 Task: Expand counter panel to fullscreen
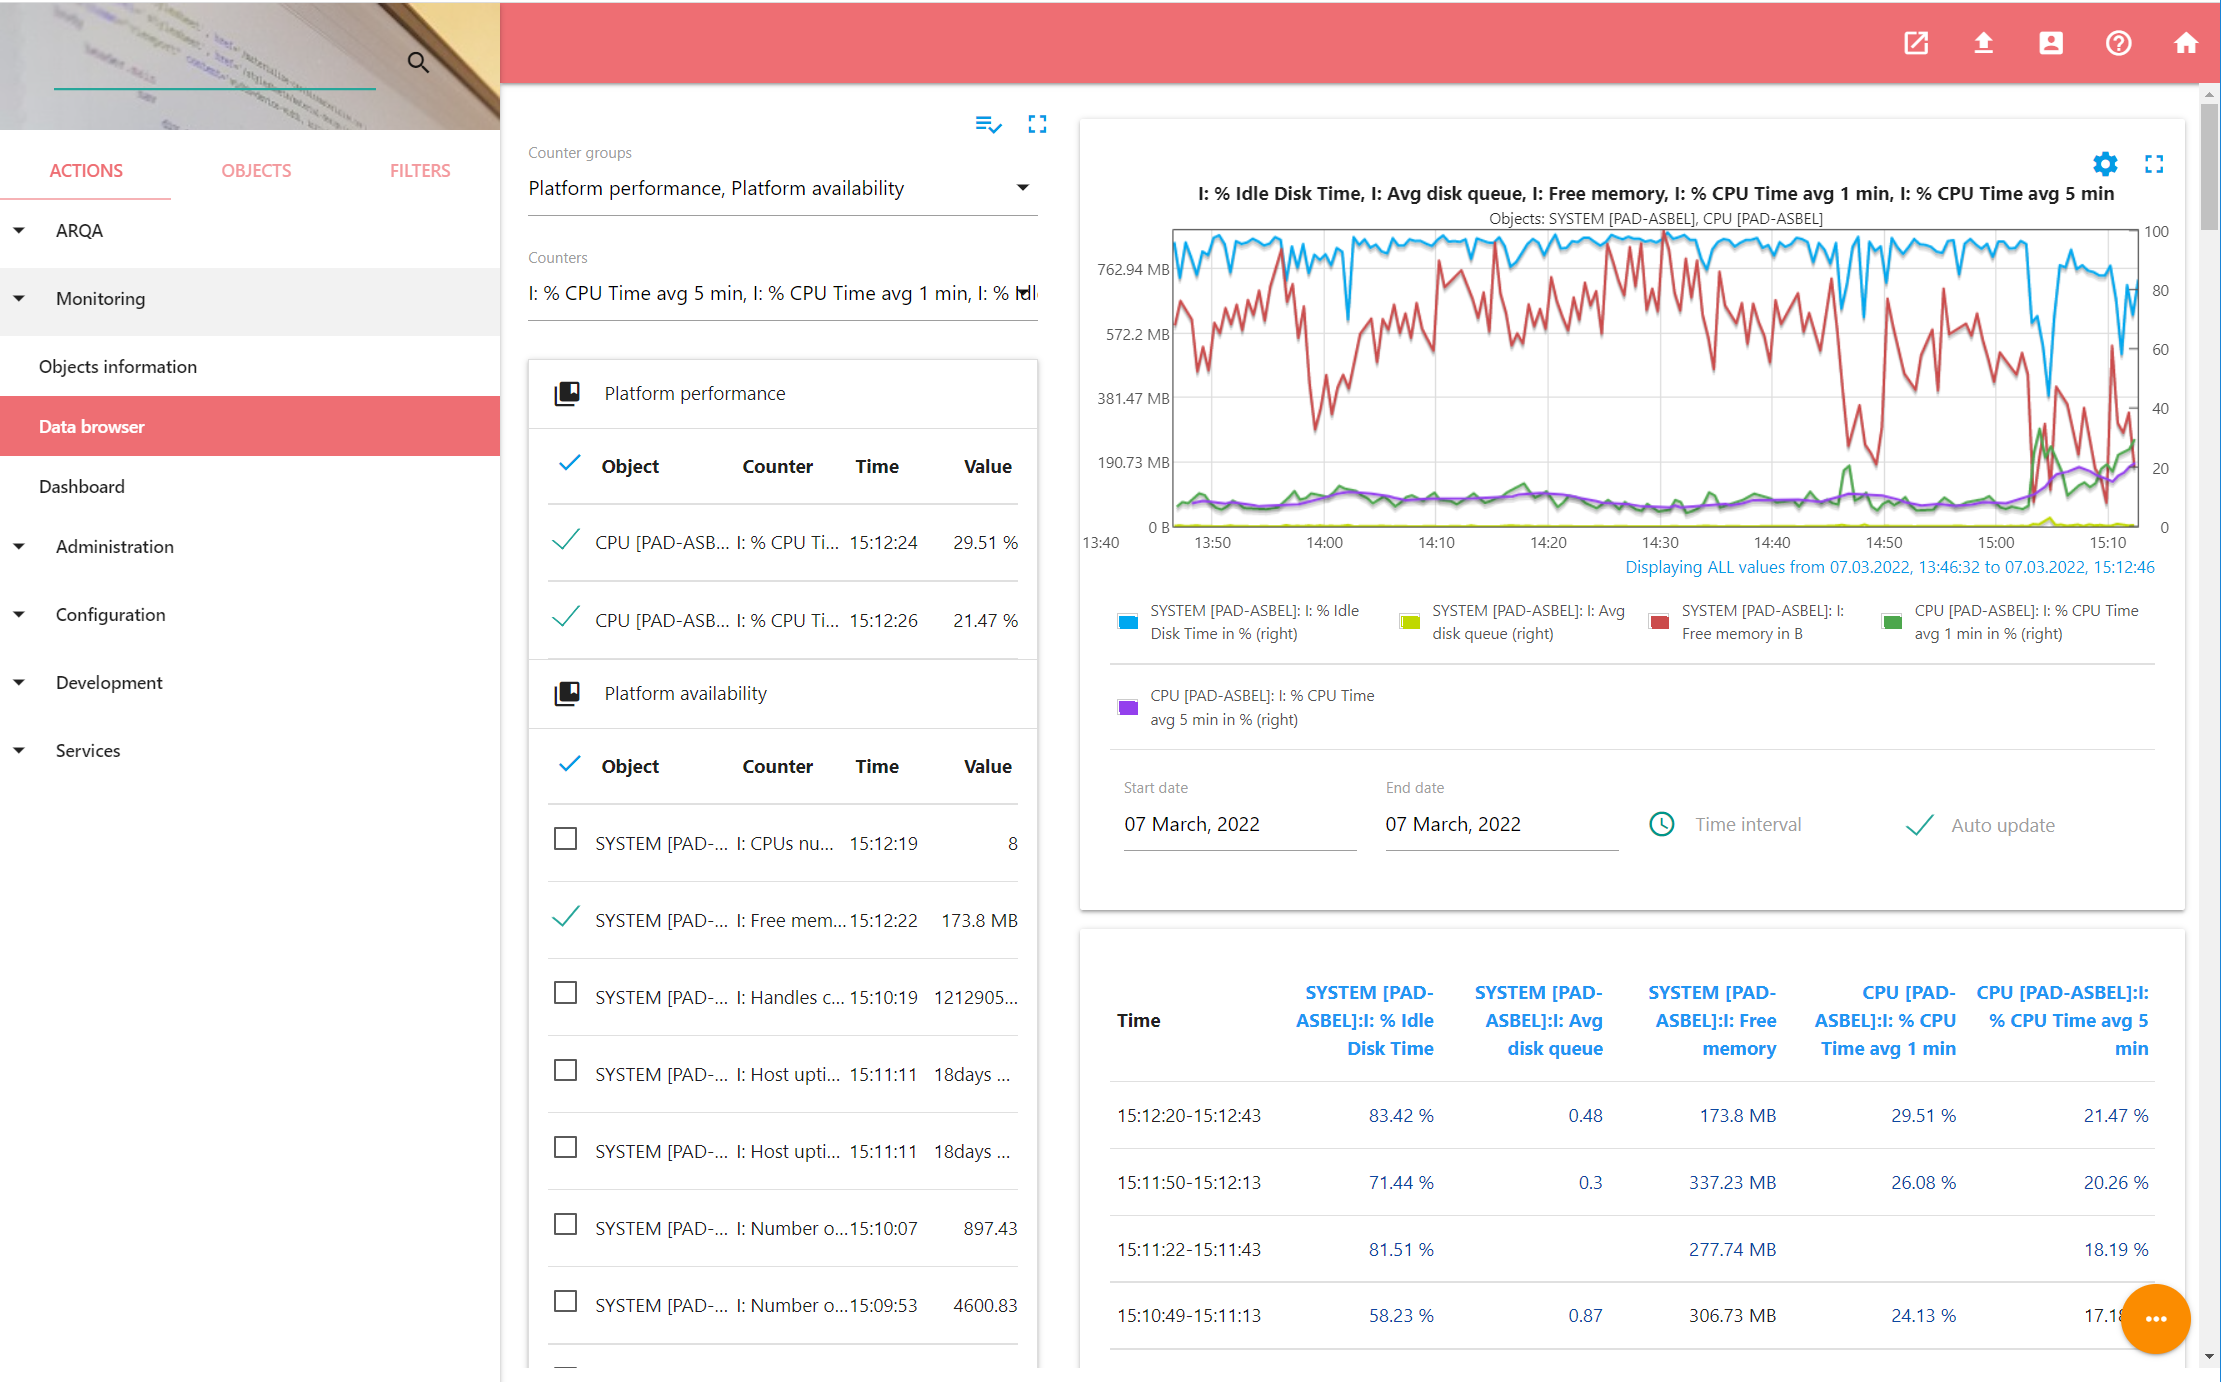[x=1037, y=124]
